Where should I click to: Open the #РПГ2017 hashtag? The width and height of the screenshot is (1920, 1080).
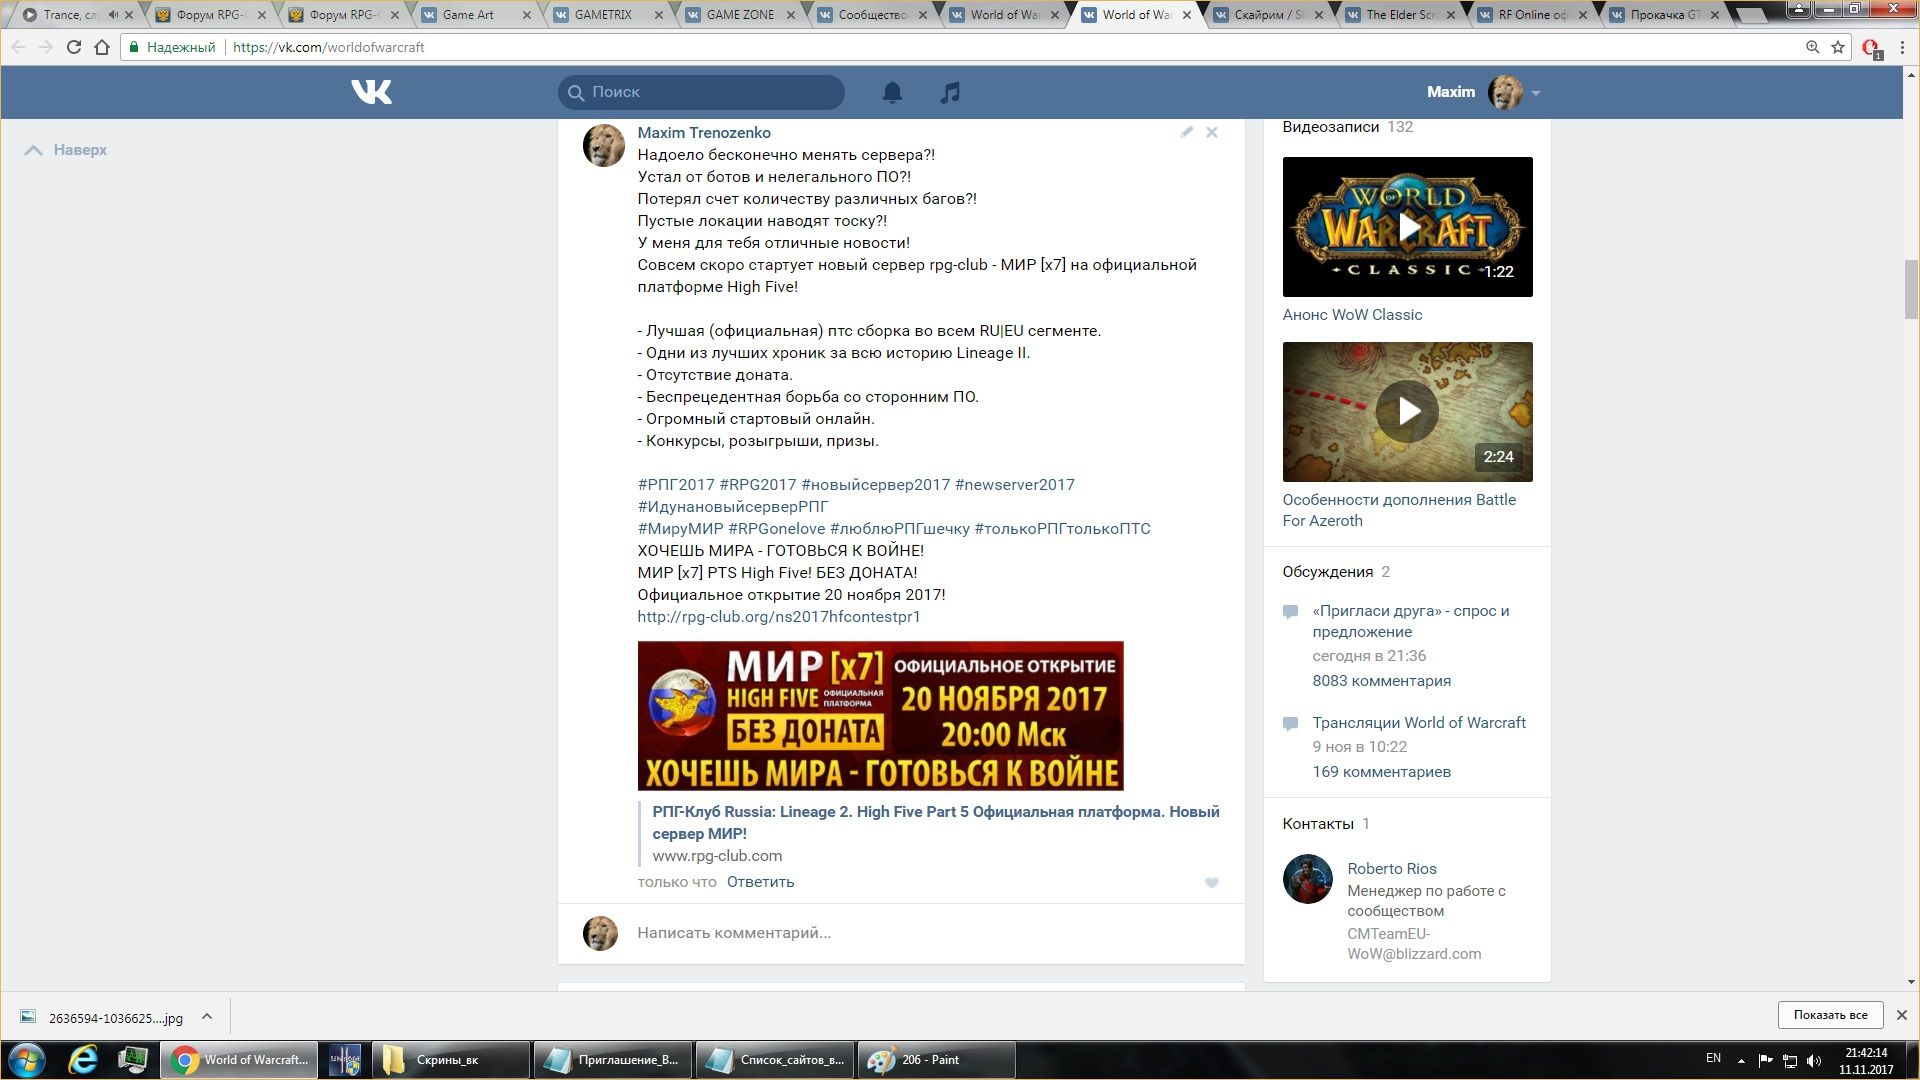pos(676,485)
